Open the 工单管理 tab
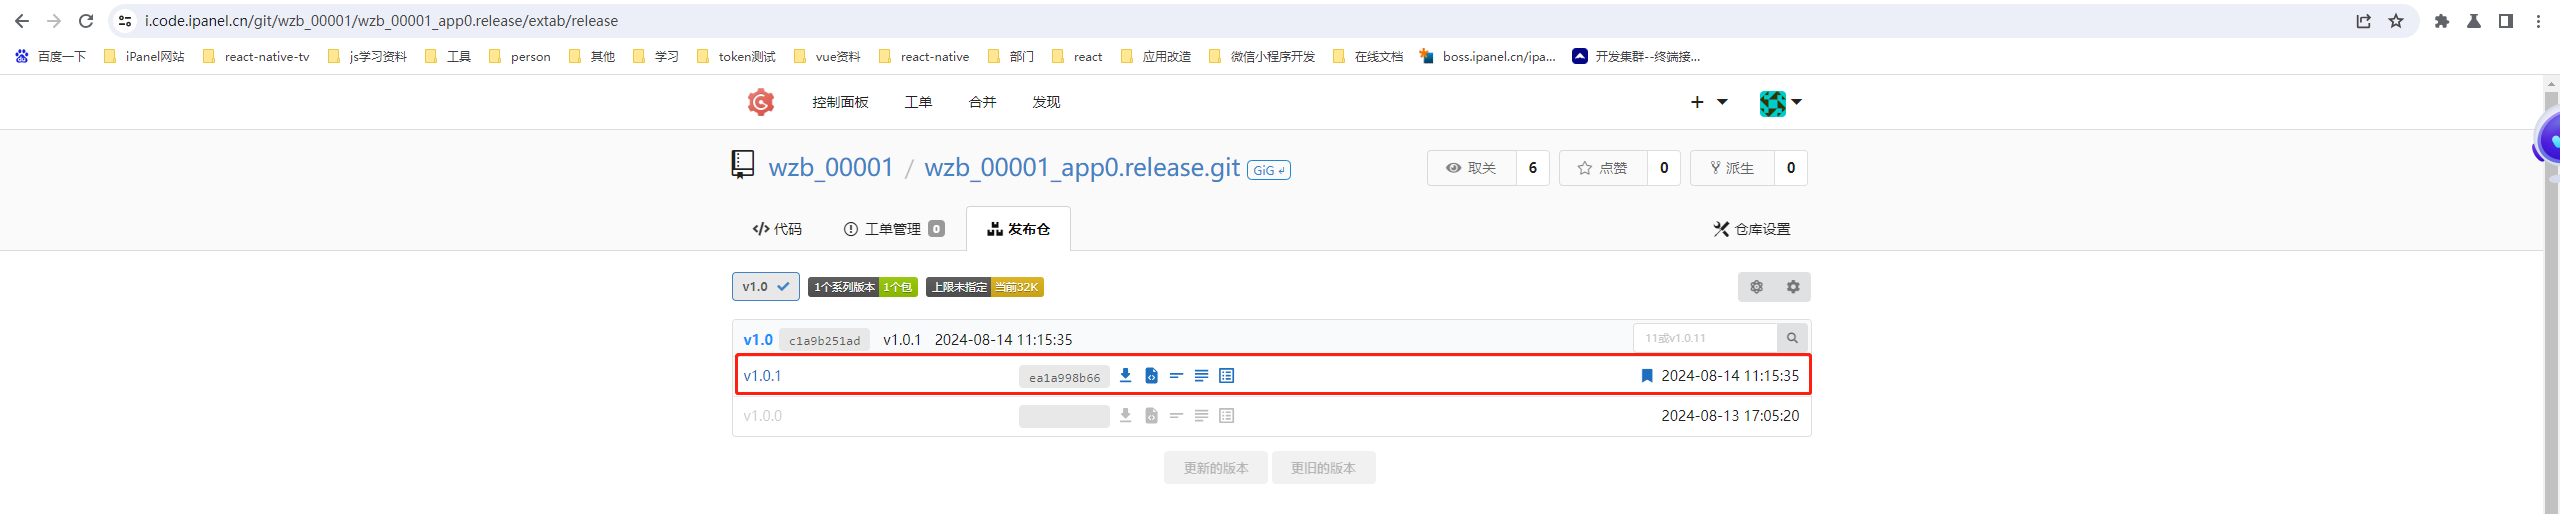Screen dimensions: 2560x514 point(893,229)
